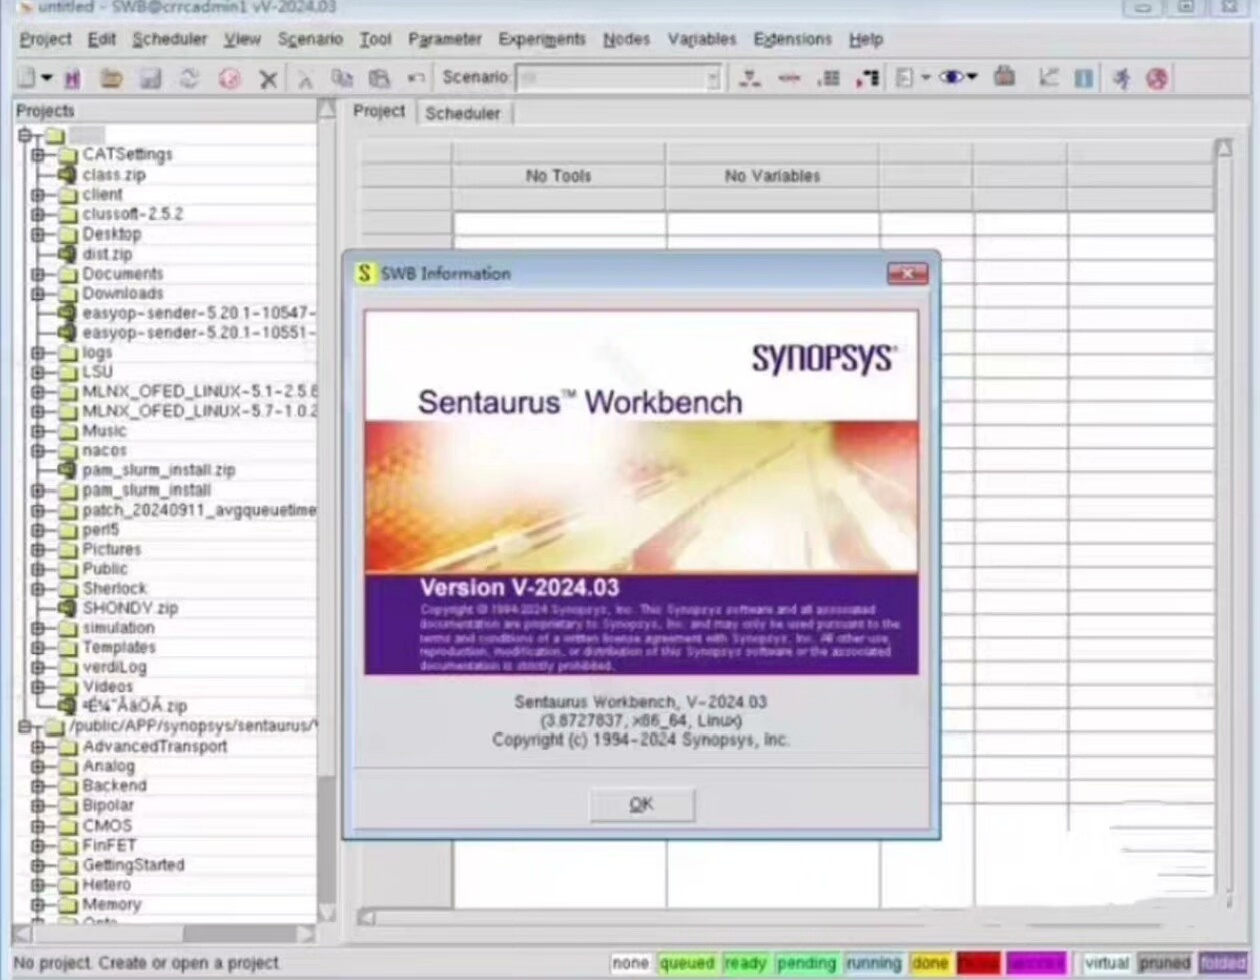Click the undo arrow toolbar icon
Viewport: 1260px width, 980px height.
tap(417, 79)
